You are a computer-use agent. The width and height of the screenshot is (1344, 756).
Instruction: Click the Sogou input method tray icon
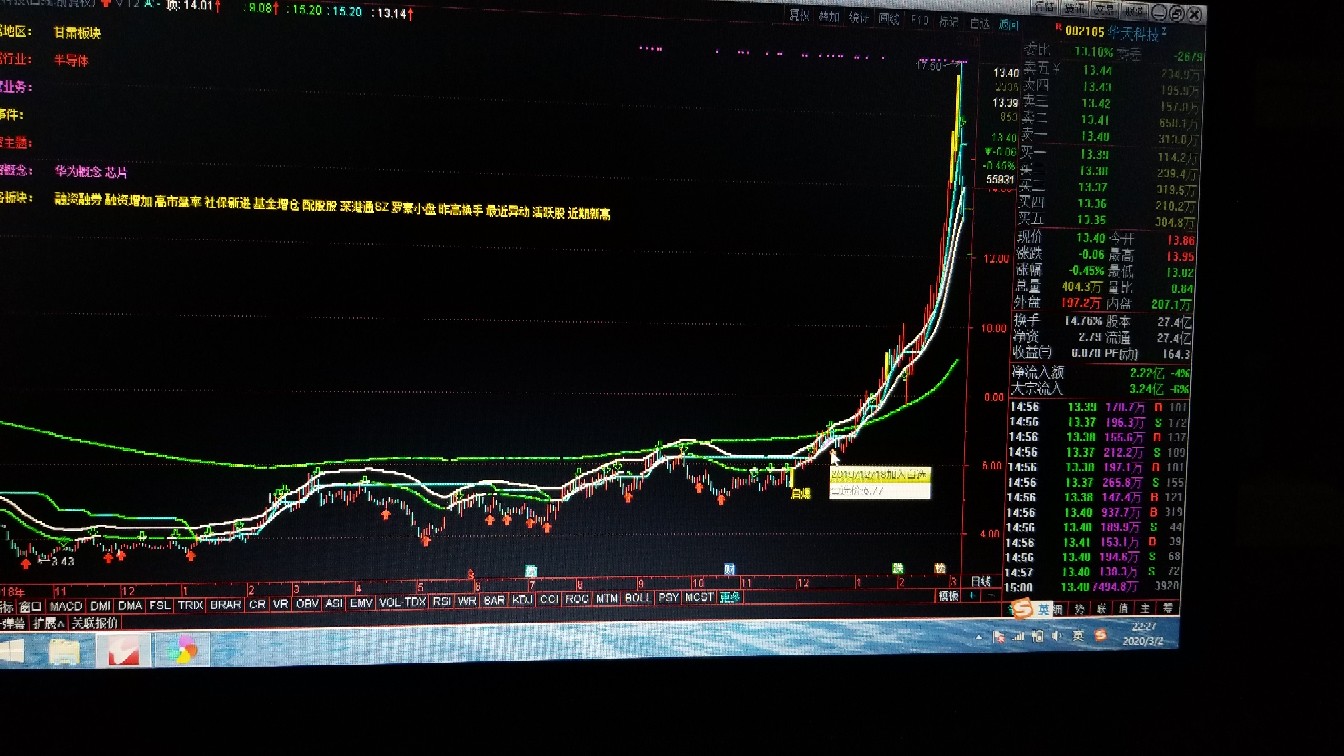1101,635
